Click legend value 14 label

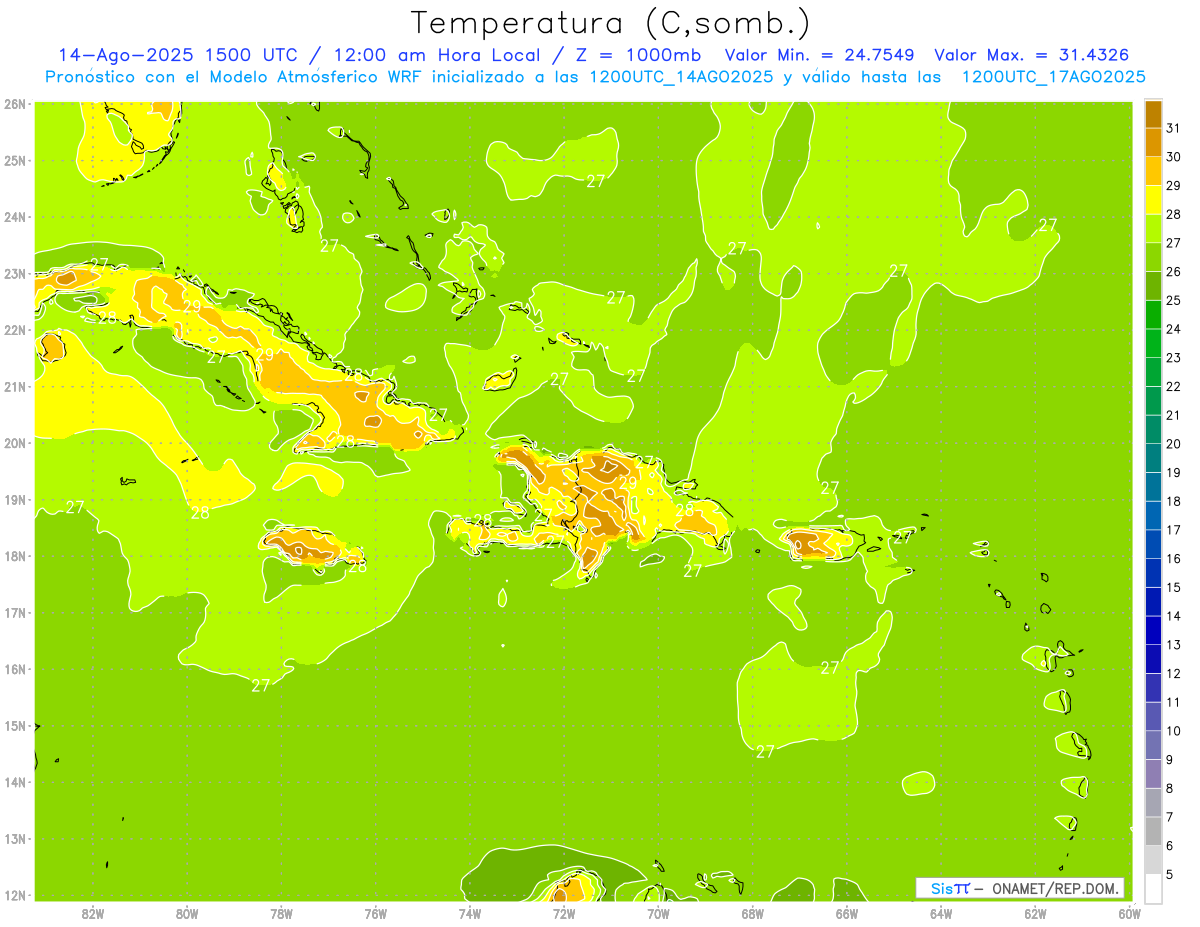(1173, 616)
